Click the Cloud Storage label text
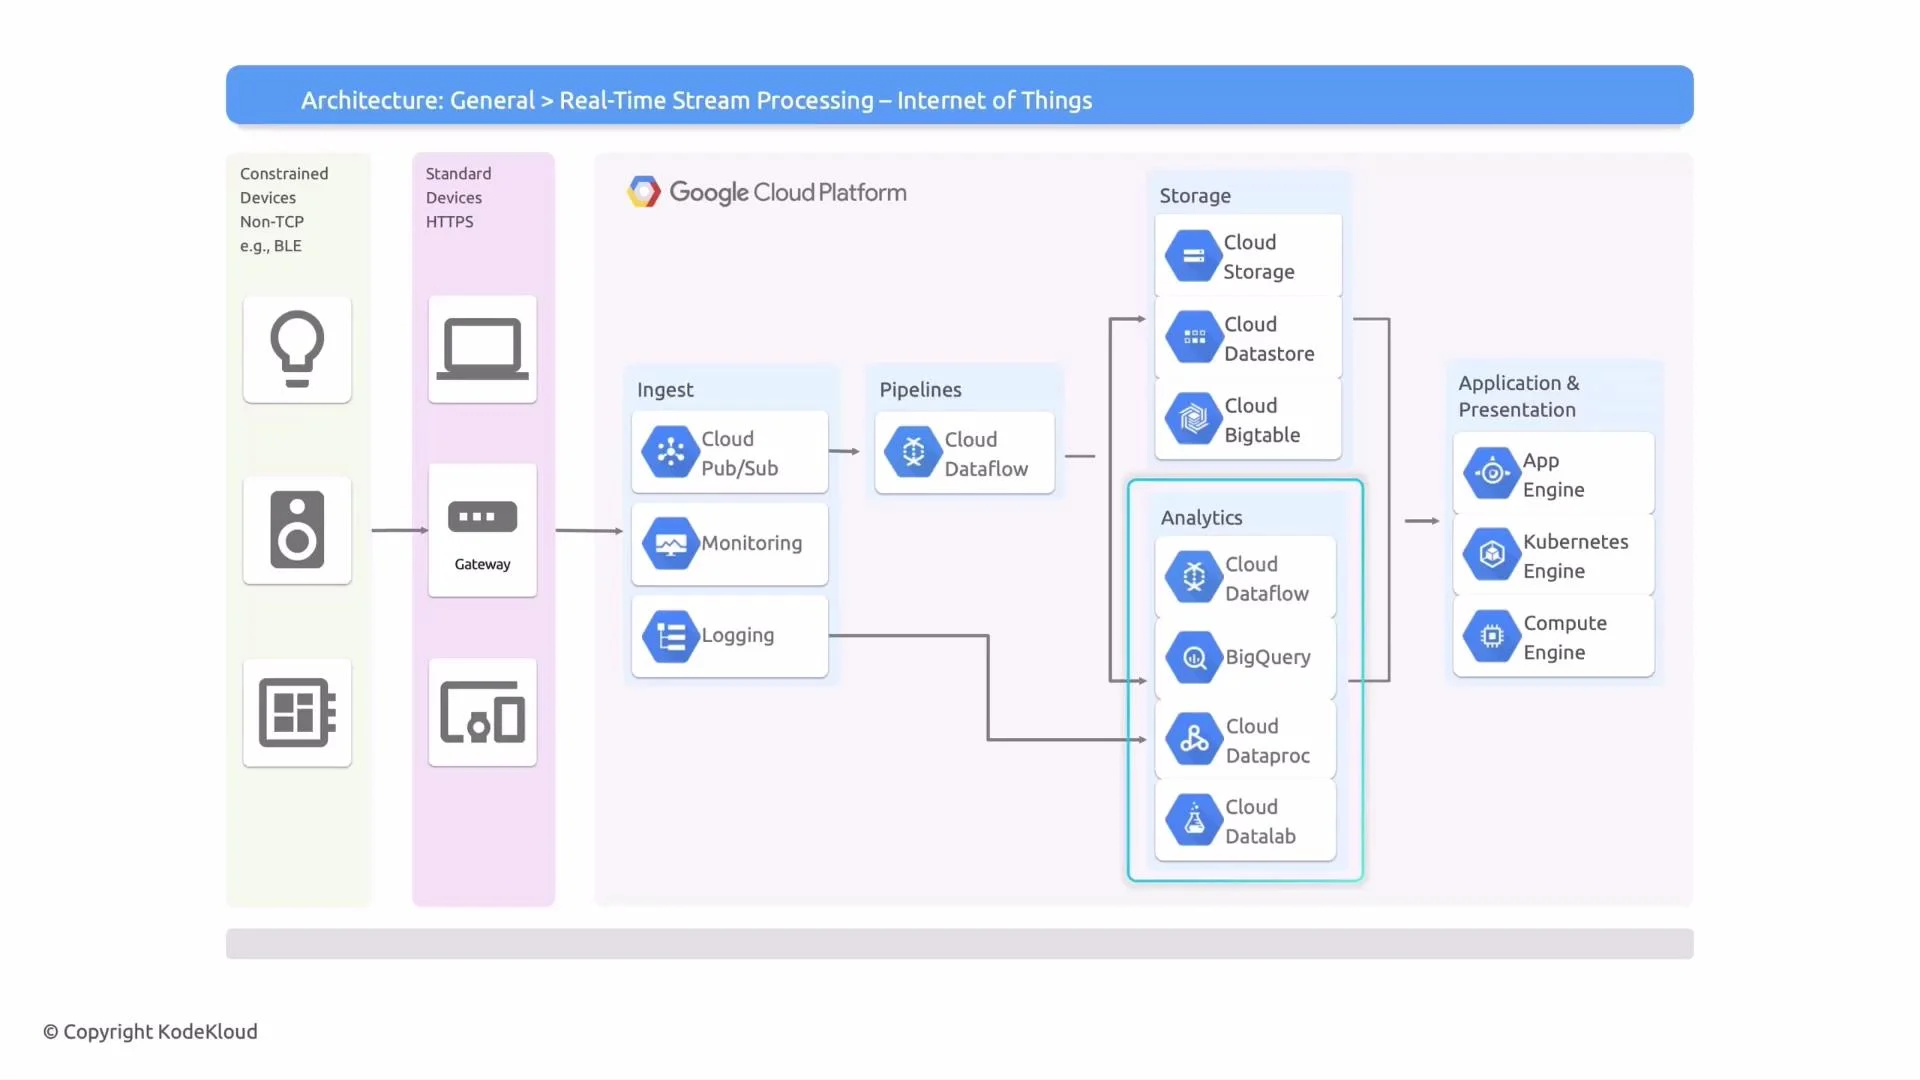 1258,257
